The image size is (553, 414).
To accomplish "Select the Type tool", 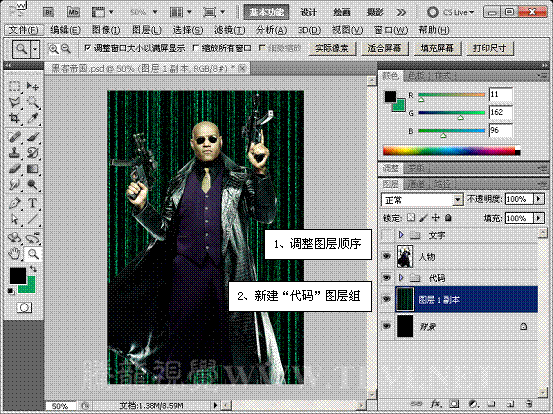I will [32, 203].
